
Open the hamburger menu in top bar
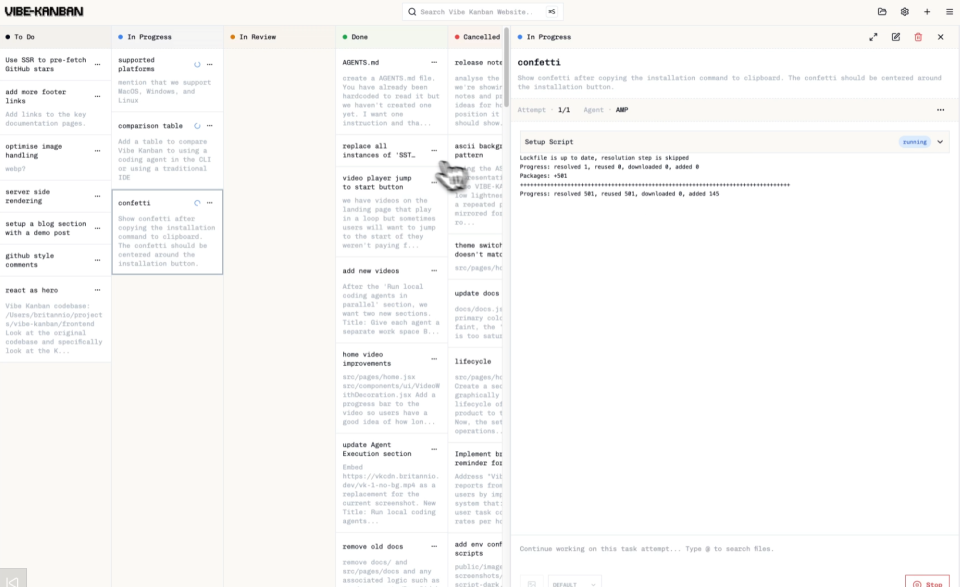(x=950, y=12)
